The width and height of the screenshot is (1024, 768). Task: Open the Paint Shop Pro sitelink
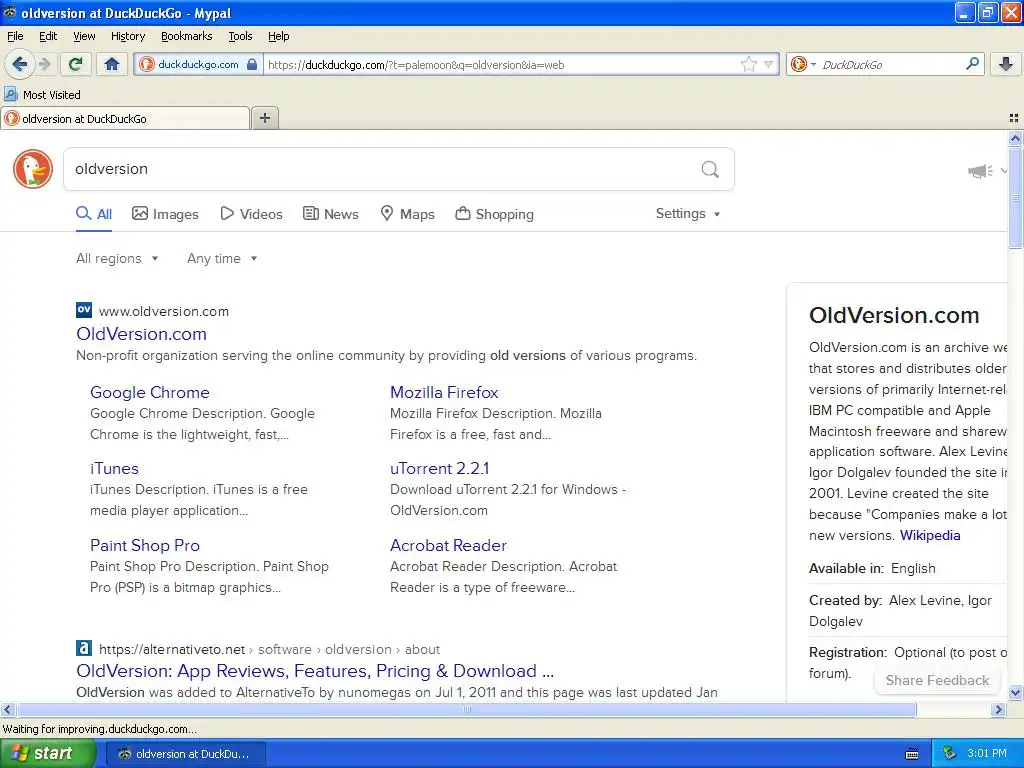(145, 545)
